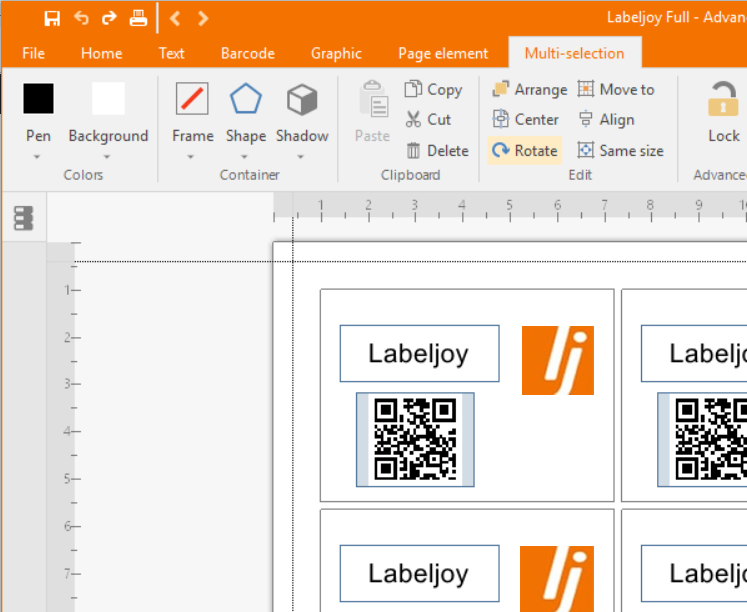Select Labeljoy text box in top-right label
This screenshot has width=747, height=612.
click(695, 353)
